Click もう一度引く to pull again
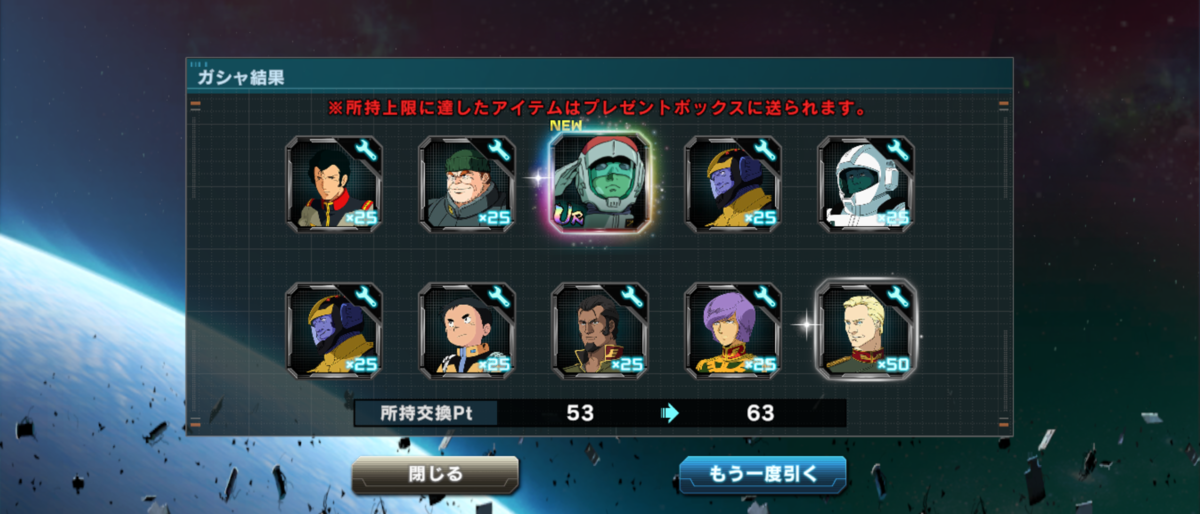 (763, 474)
